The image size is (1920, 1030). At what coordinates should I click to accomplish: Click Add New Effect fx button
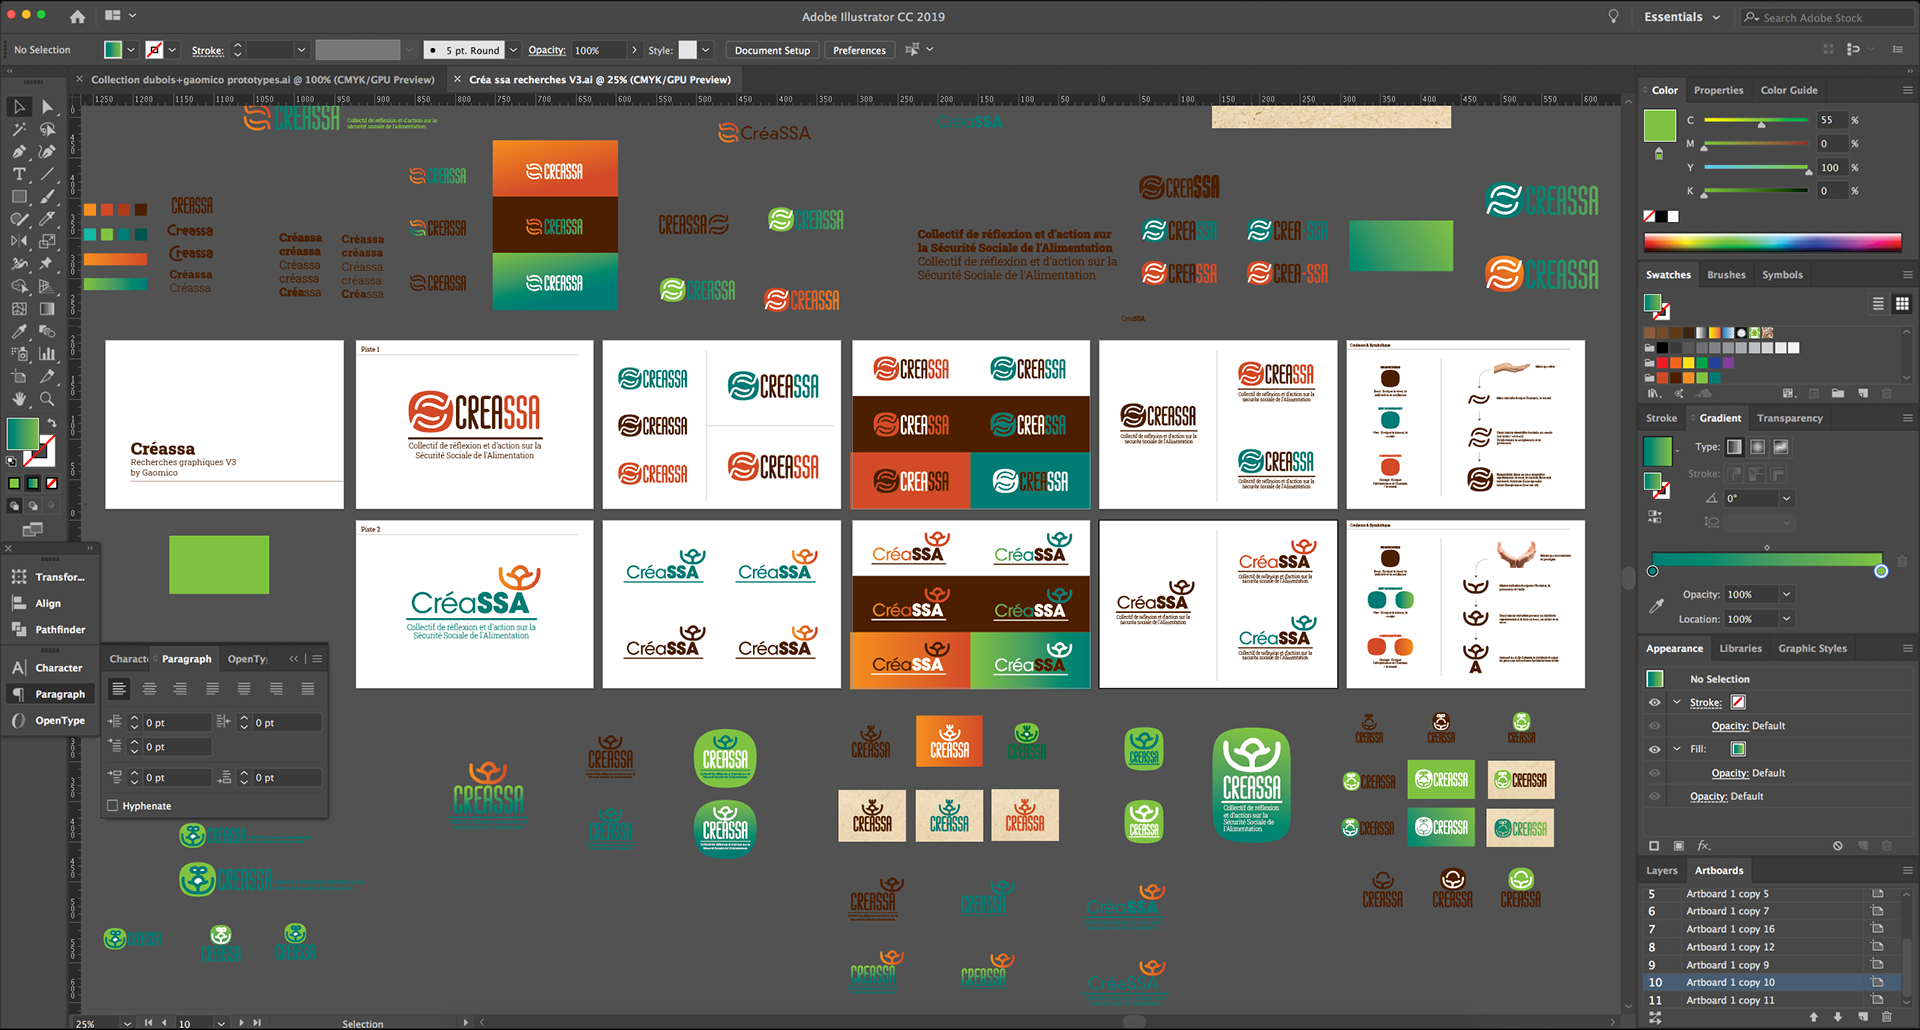[1704, 846]
